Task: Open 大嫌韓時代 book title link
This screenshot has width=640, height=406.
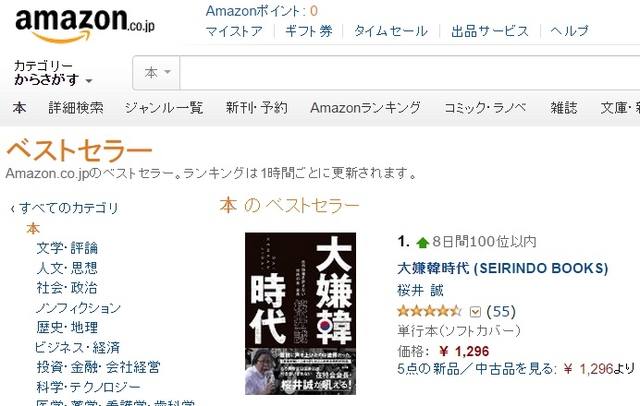Action: [x=503, y=268]
